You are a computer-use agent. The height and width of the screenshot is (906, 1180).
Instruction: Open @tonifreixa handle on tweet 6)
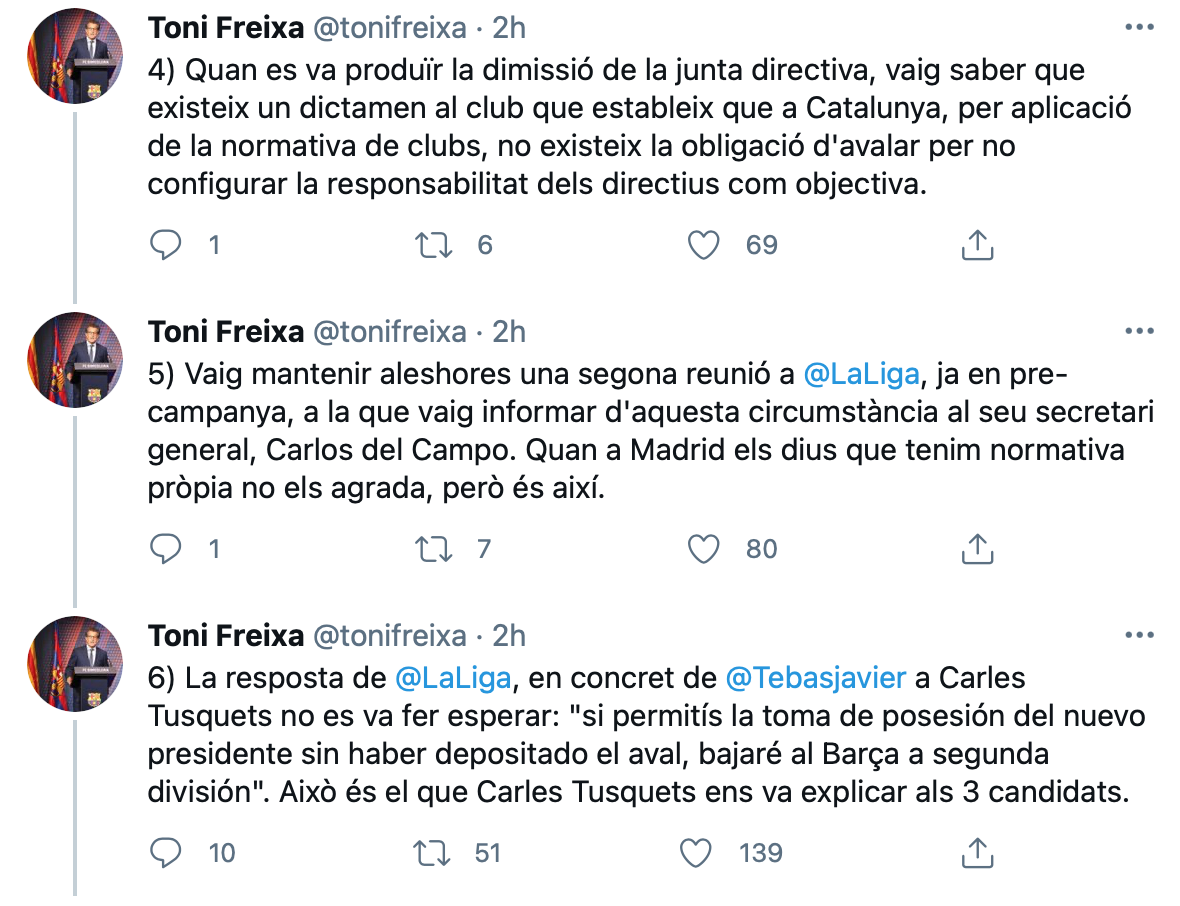pyautogui.click(x=390, y=635)
